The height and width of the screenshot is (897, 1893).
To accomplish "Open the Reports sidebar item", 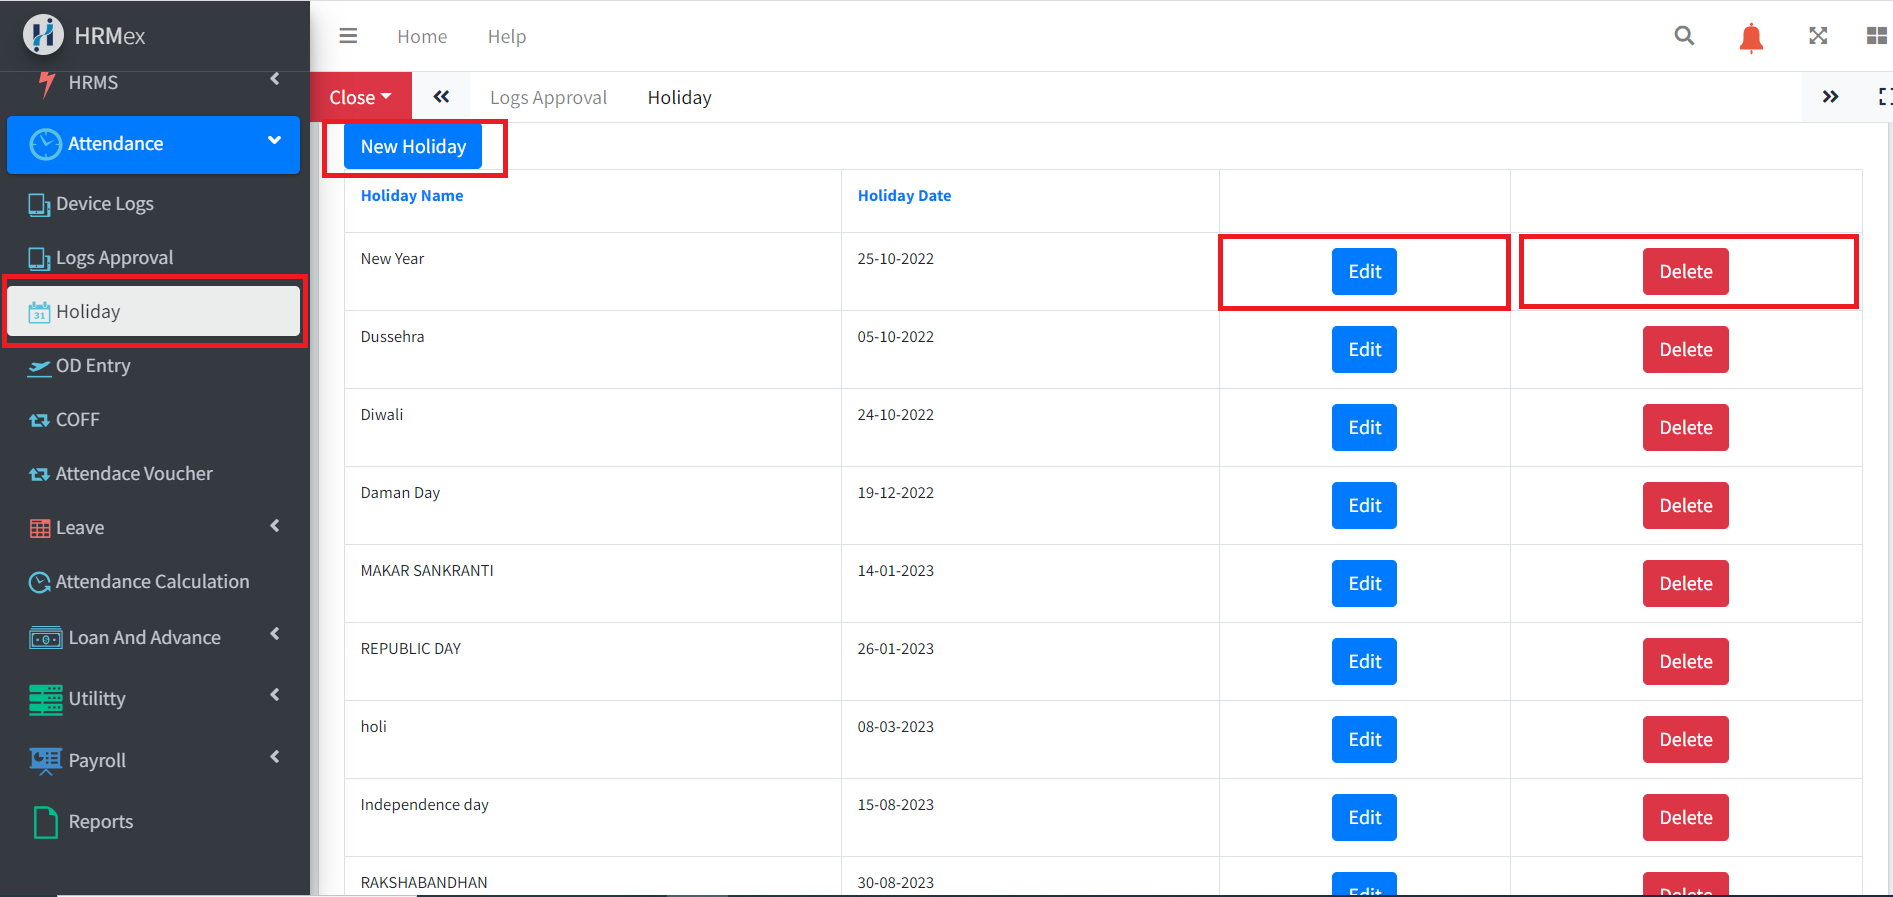I will (100, 822).
